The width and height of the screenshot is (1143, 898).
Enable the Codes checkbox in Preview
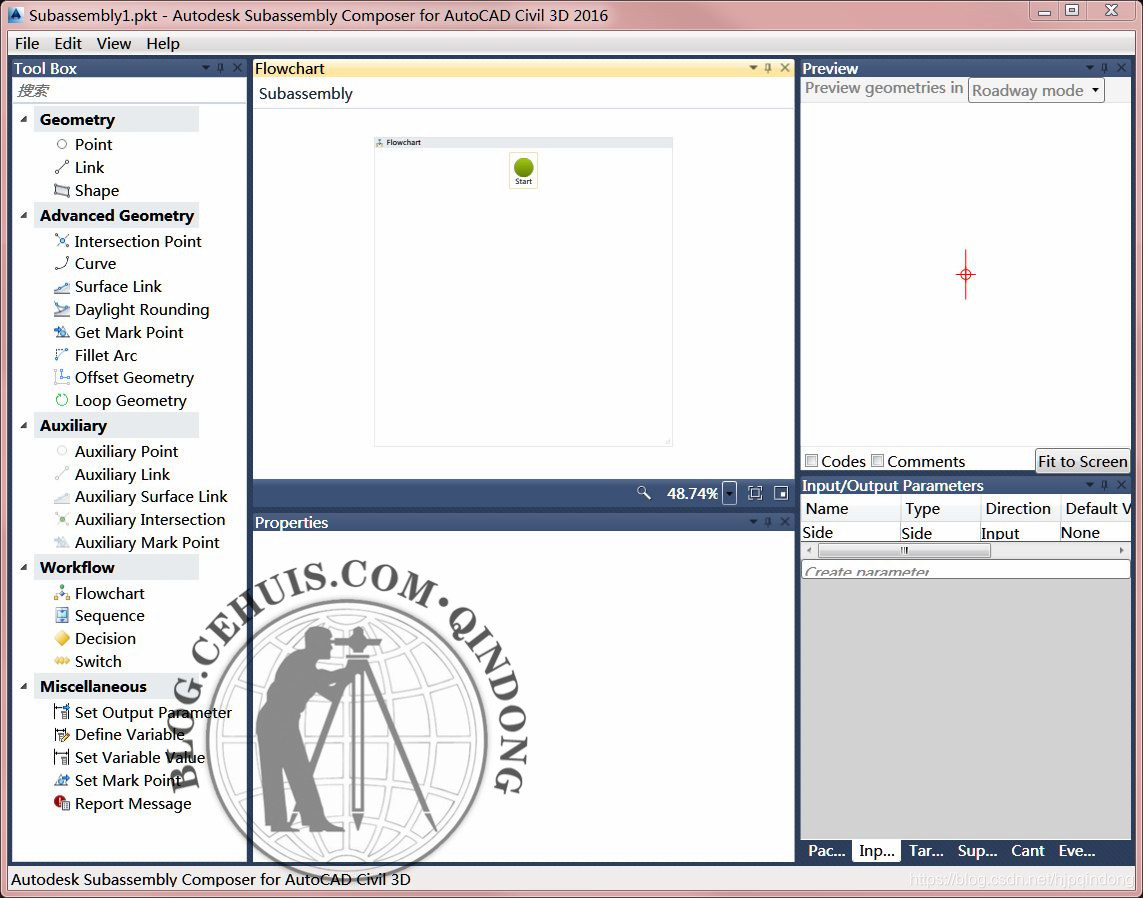(811, 461)
